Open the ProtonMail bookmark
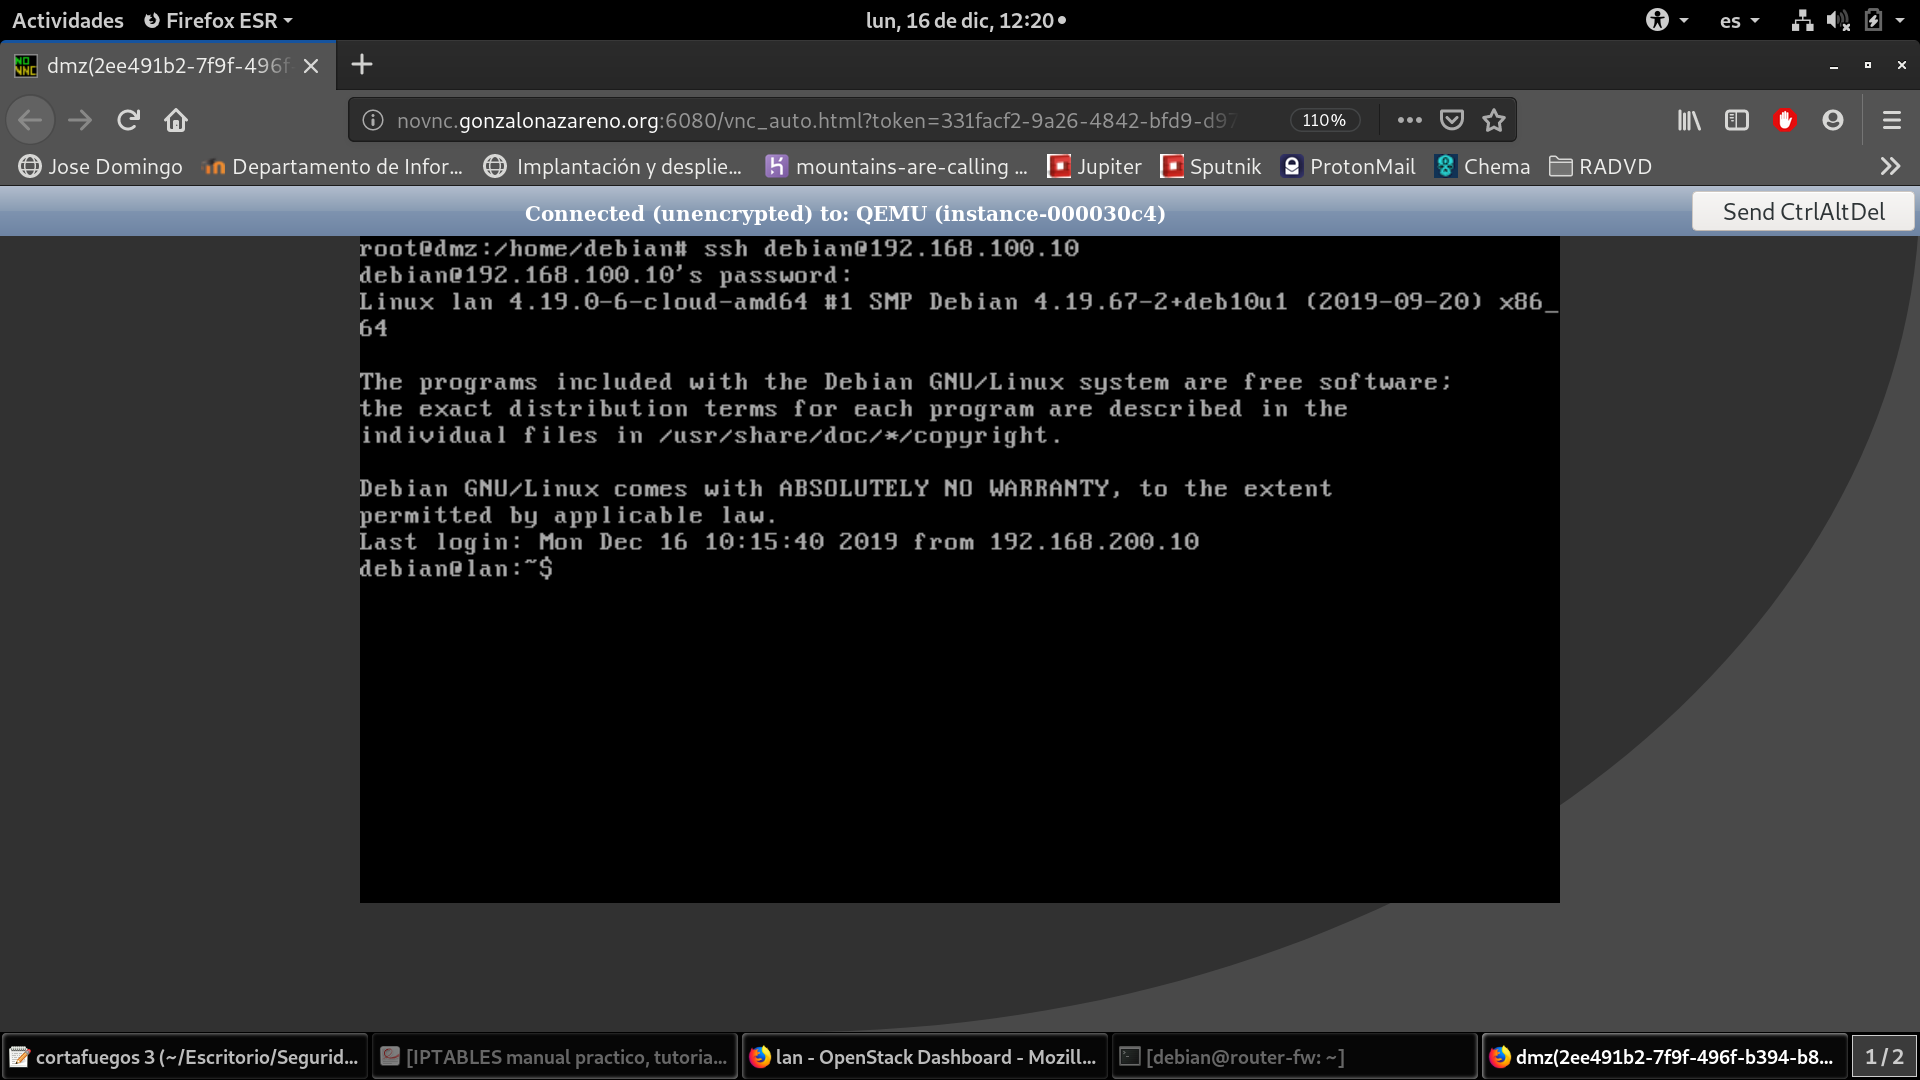This screenshot has width=1920, height=1080. [x=1348, y=166]
